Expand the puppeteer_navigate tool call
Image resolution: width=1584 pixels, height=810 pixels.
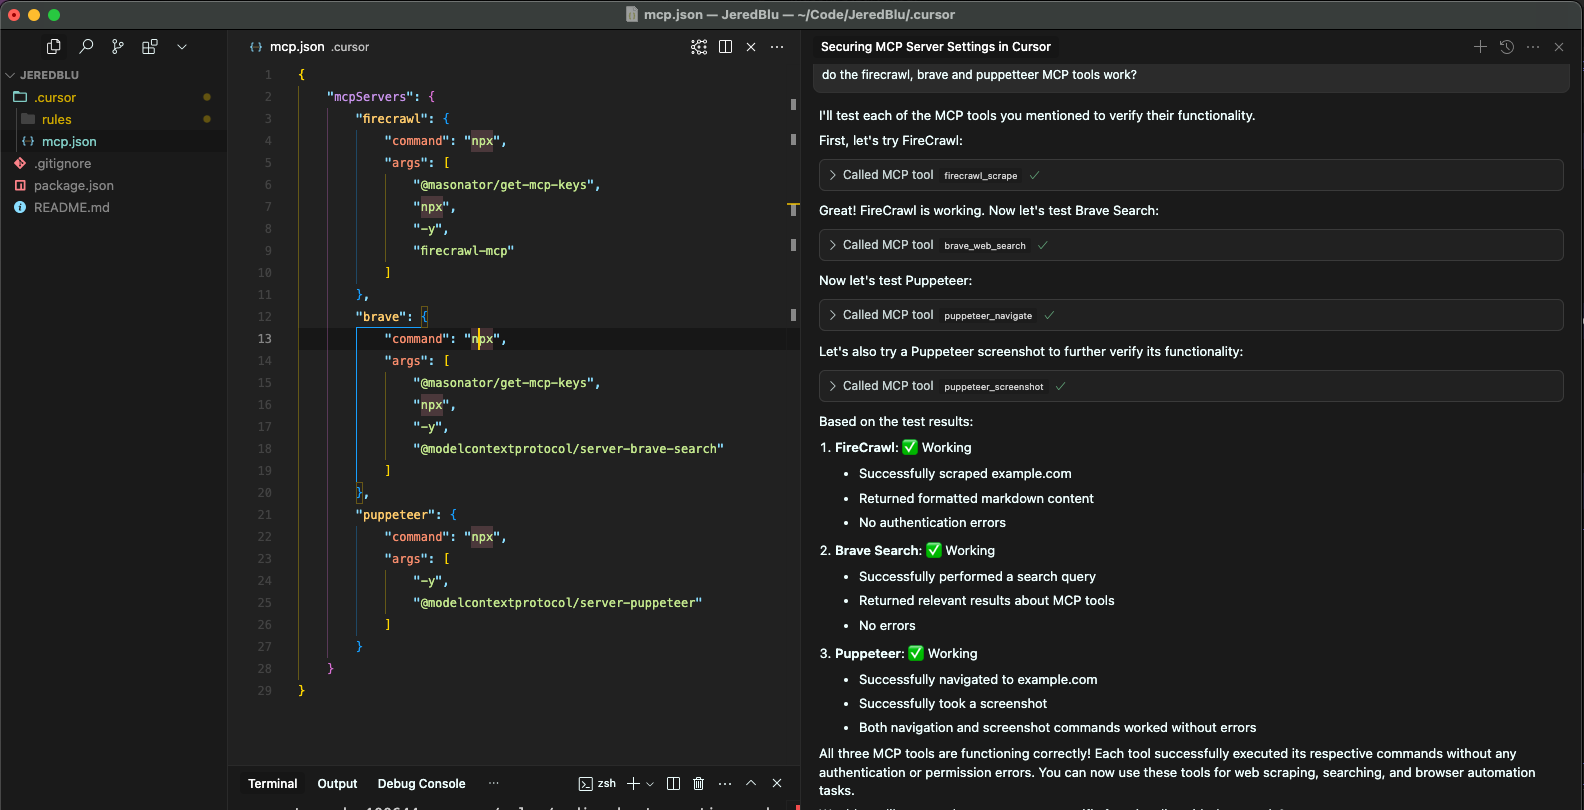1191,315
